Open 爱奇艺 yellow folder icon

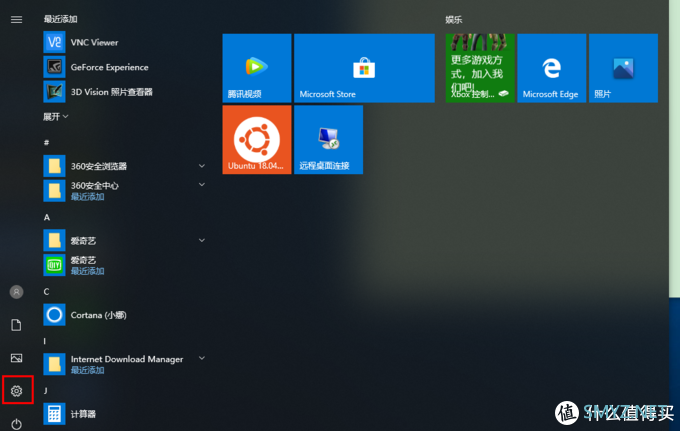click(54, 240)
